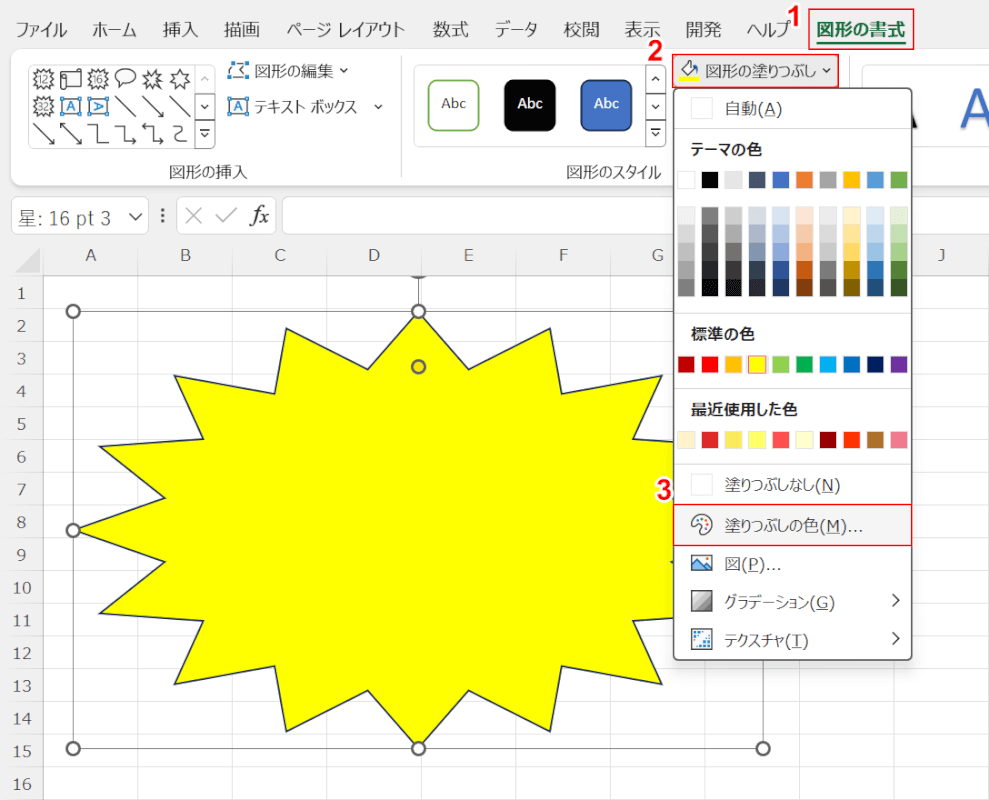Select the elbow arrow connector shape
989x800 pixels.
[125, 132]
